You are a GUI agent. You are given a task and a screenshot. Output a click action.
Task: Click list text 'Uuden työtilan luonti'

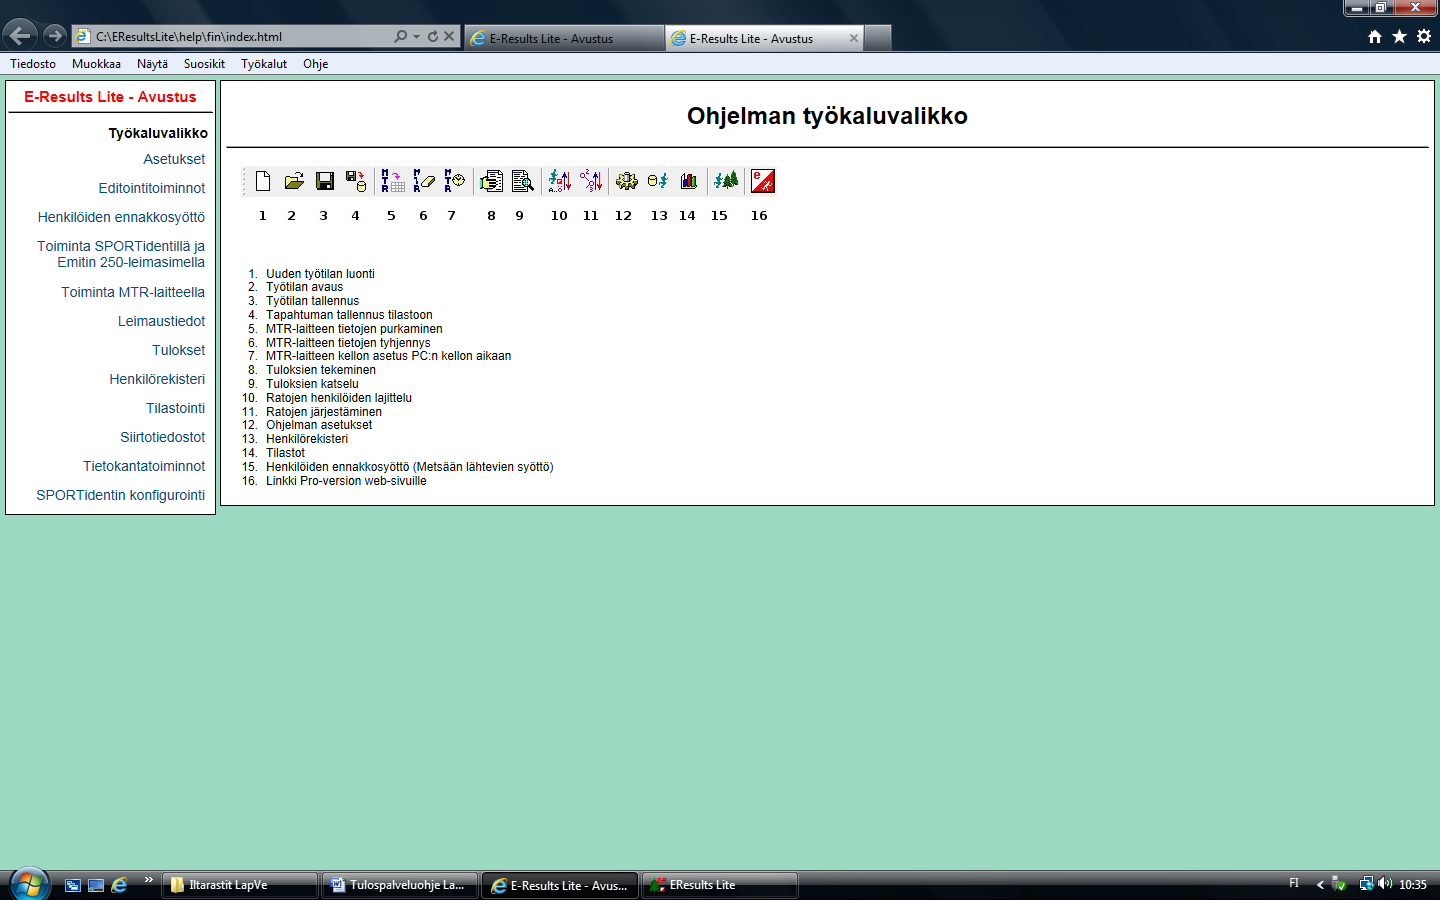(x=320, y=274)
